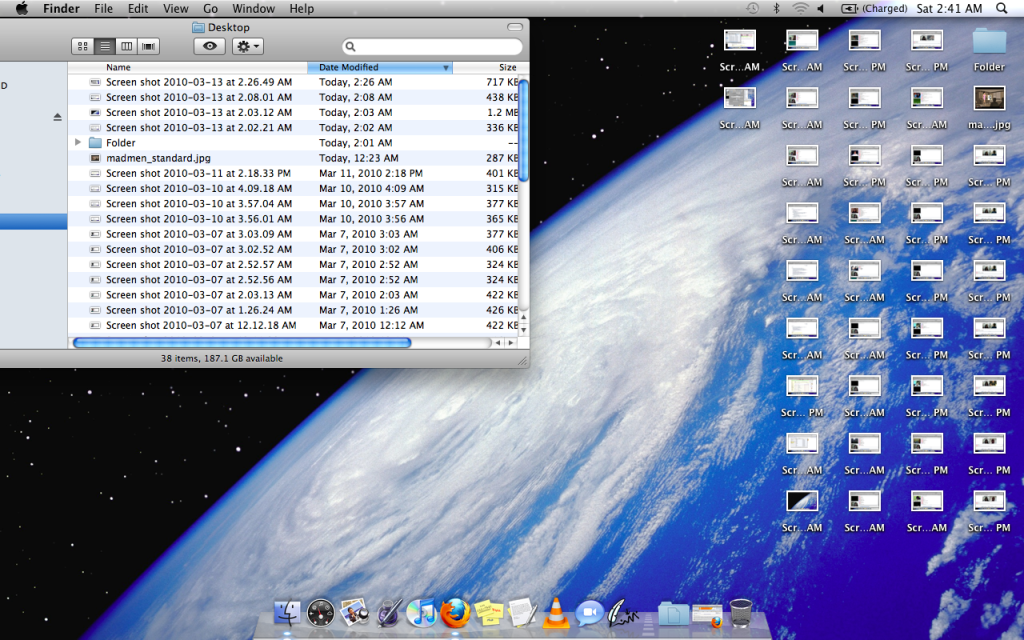Image resolution: width=1024 pixels, height=640 pixels.
Task: Click the Bluetooth icon in menu bar
Action: click(776, 8)
